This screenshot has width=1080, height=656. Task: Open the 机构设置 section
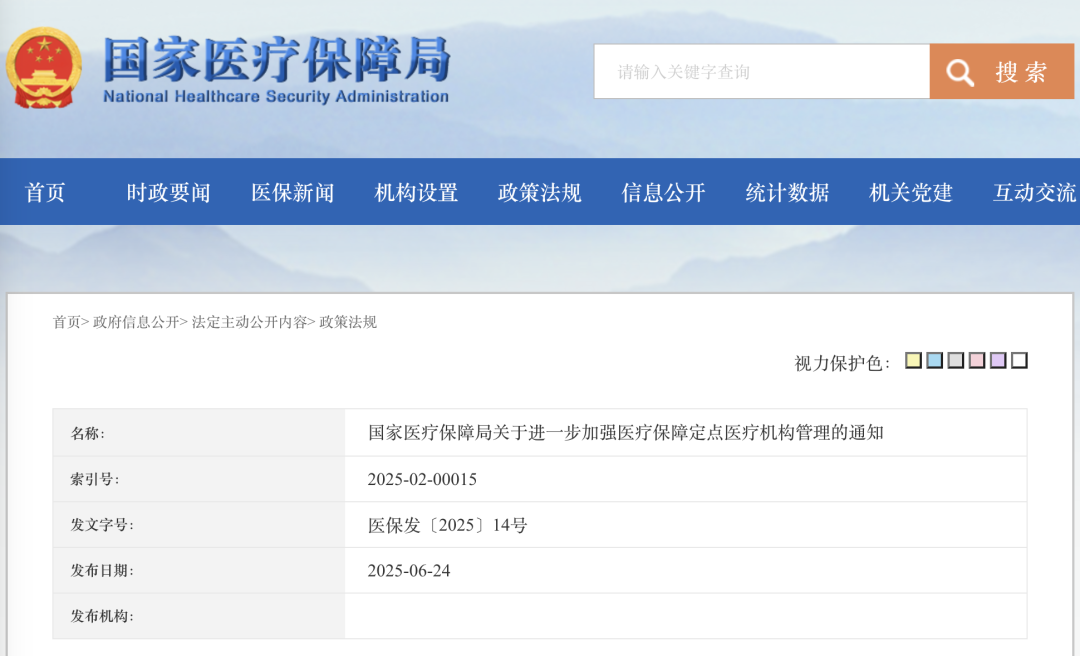coord(415,192)
